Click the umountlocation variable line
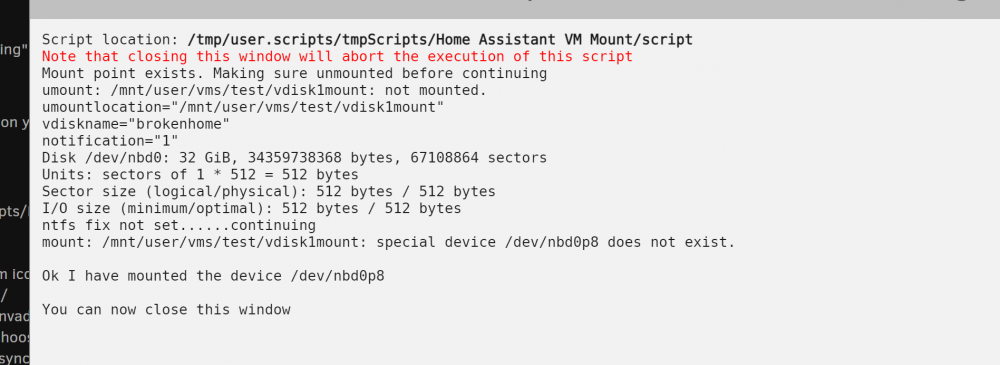1000x365 pixels. tap(243, 107)
